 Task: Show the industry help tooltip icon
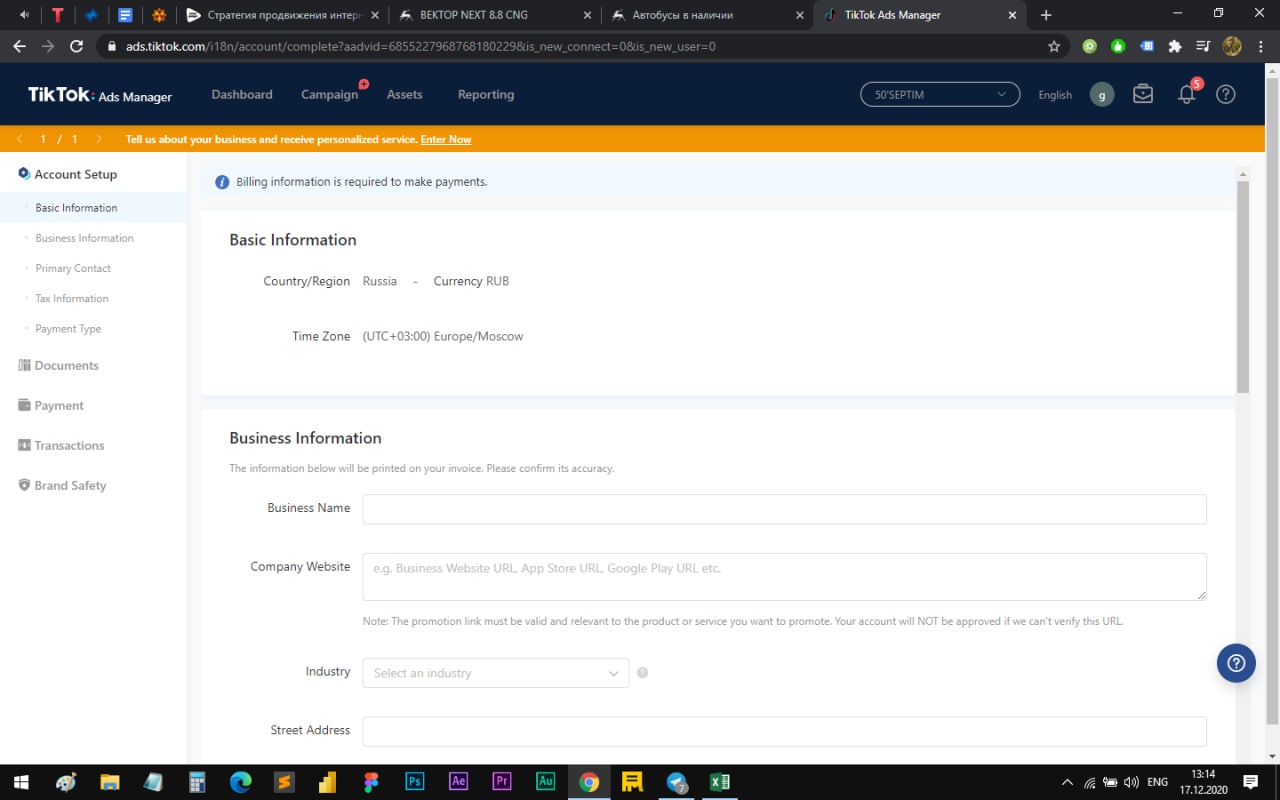click(642, 673)
